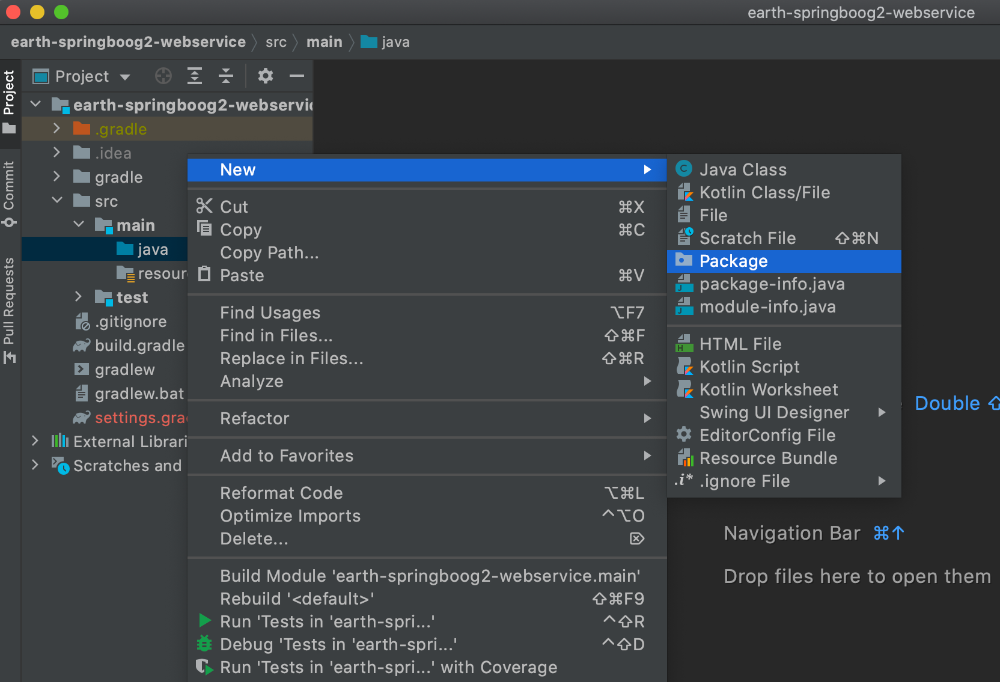The height and width of the screenshot is (682, 1000).
Task: Create new Package
Action: coord(784,262)
